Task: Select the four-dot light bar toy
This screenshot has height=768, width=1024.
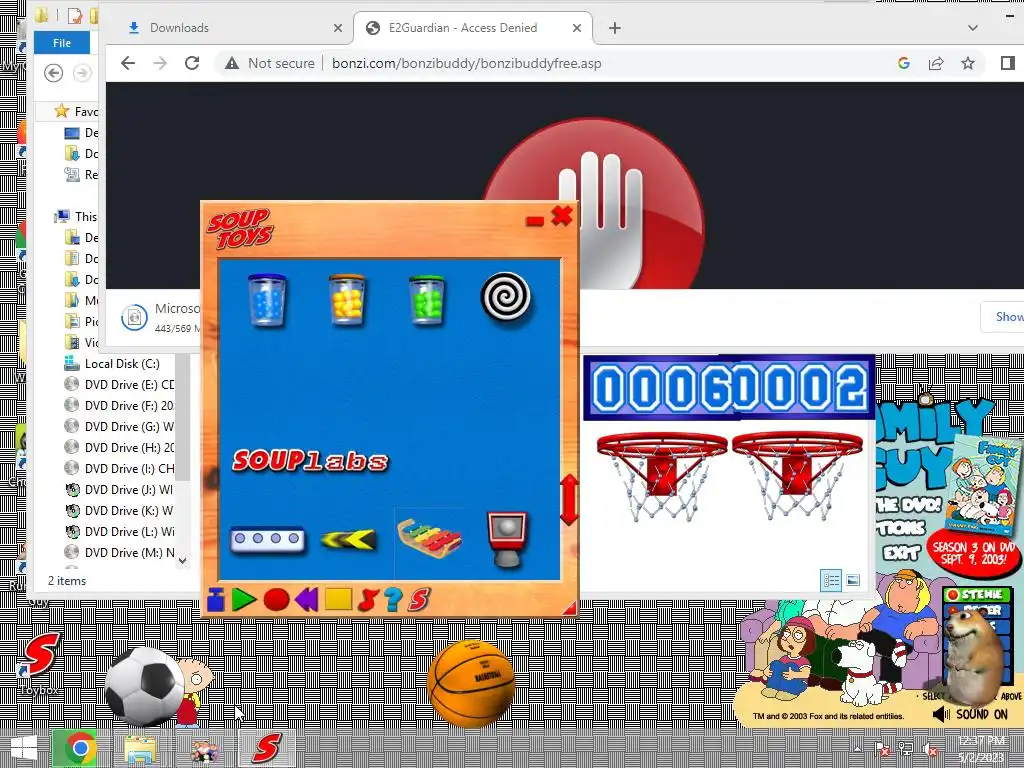Action: 268,539
